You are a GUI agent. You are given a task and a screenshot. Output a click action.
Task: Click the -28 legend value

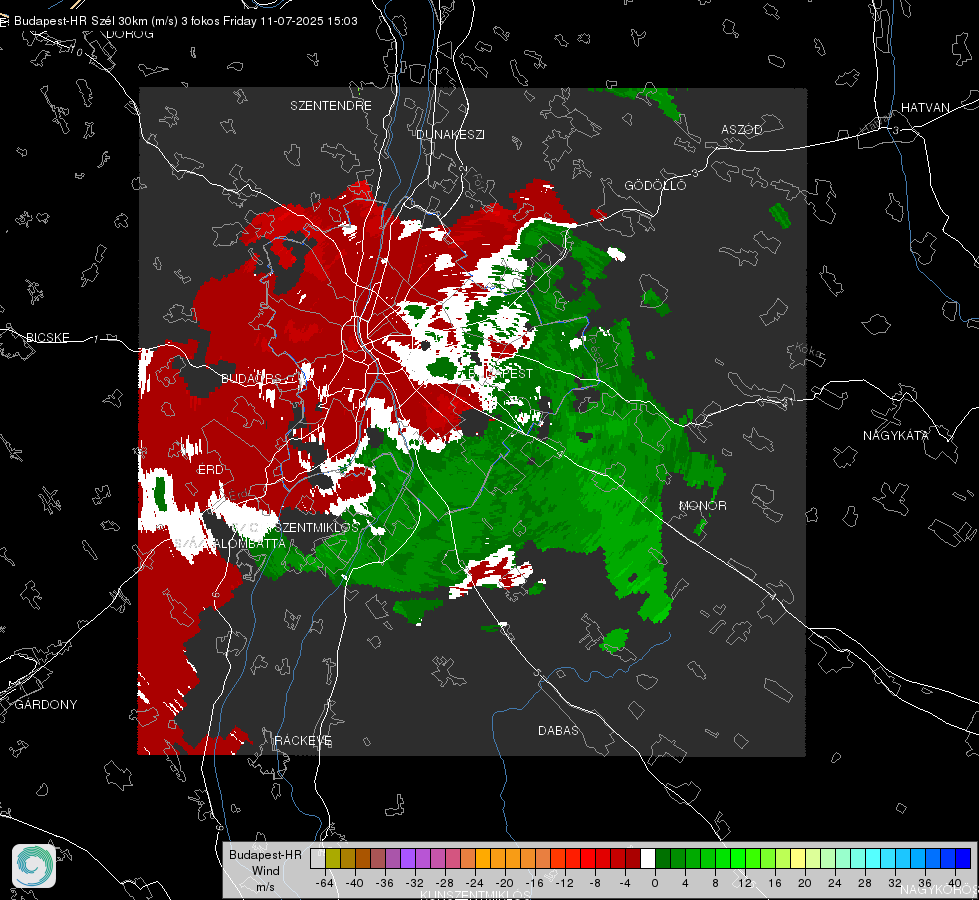tap(445, 883)
